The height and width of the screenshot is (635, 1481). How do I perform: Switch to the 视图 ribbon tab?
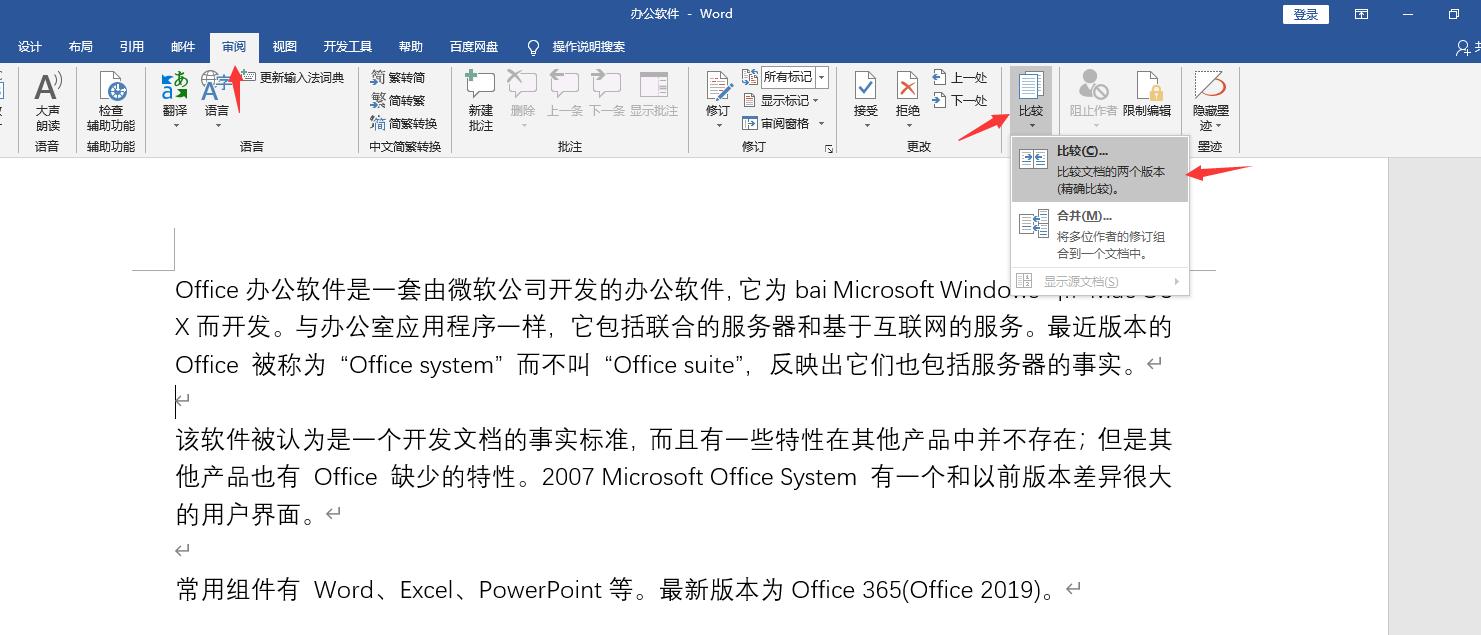[283, 46]
